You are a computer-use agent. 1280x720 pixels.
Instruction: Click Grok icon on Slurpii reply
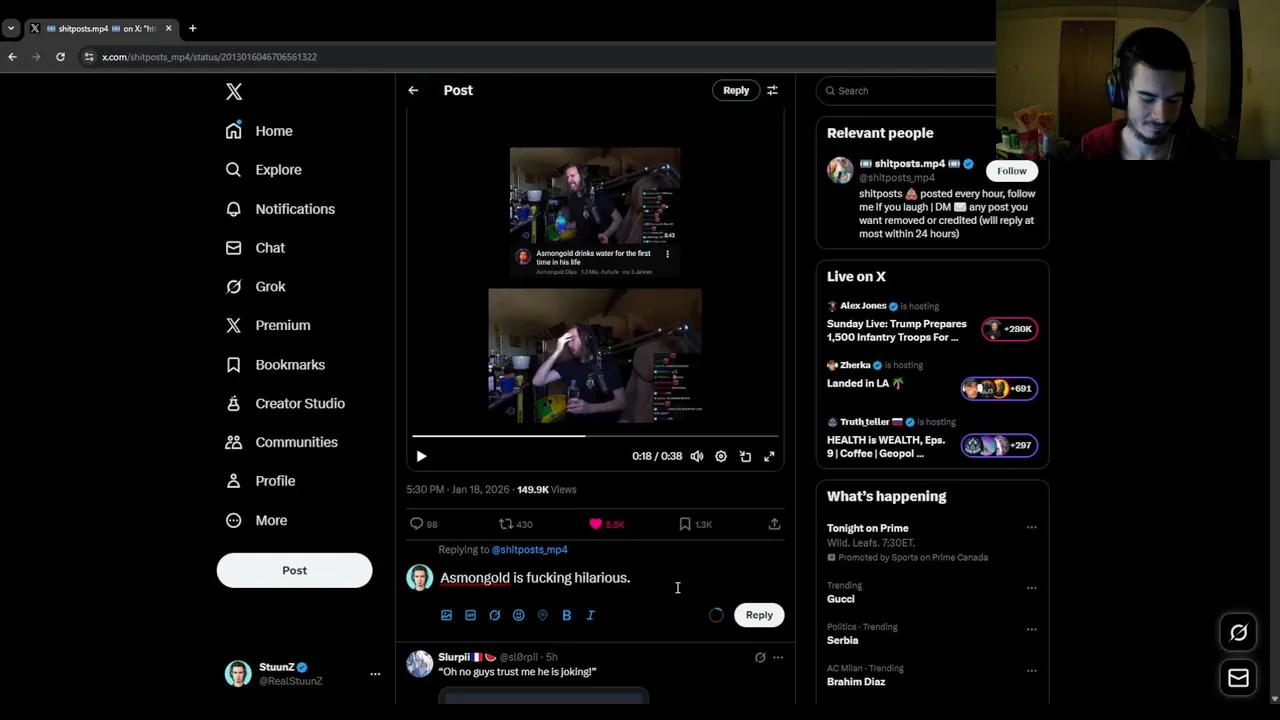(x=760, y=658)
